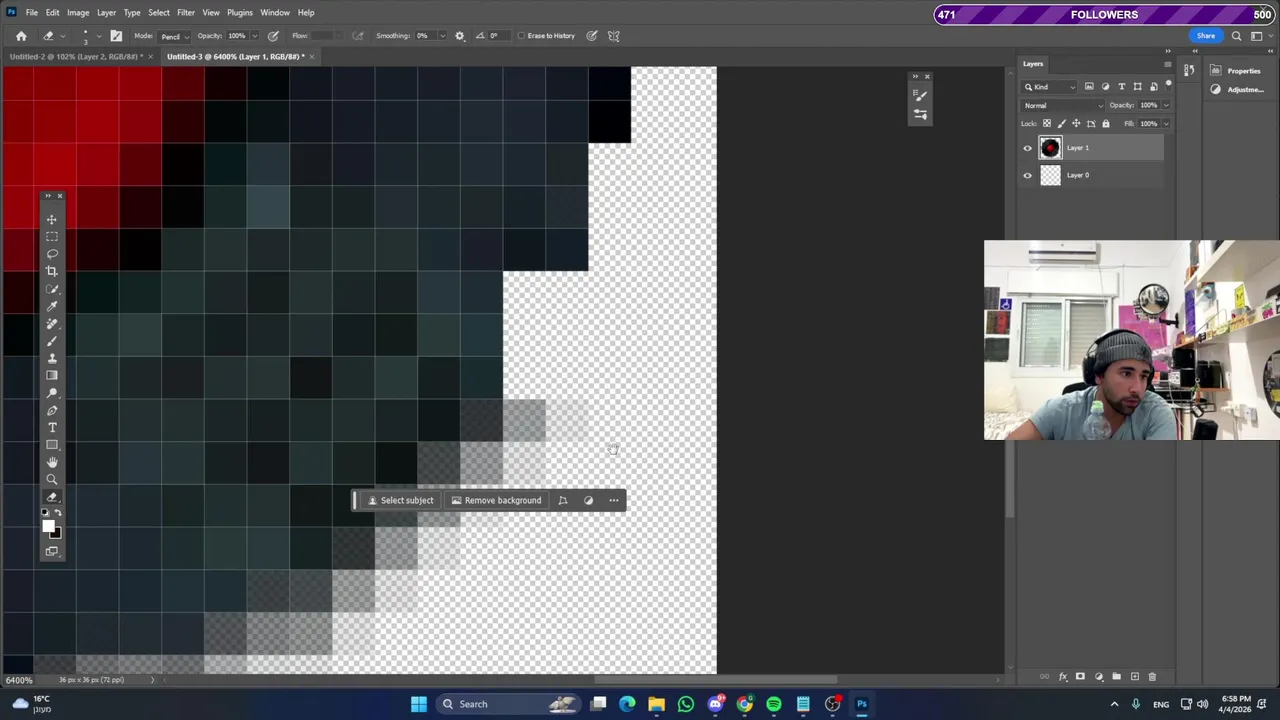Click the Home icon in options bar

click(x=21, y=36)
